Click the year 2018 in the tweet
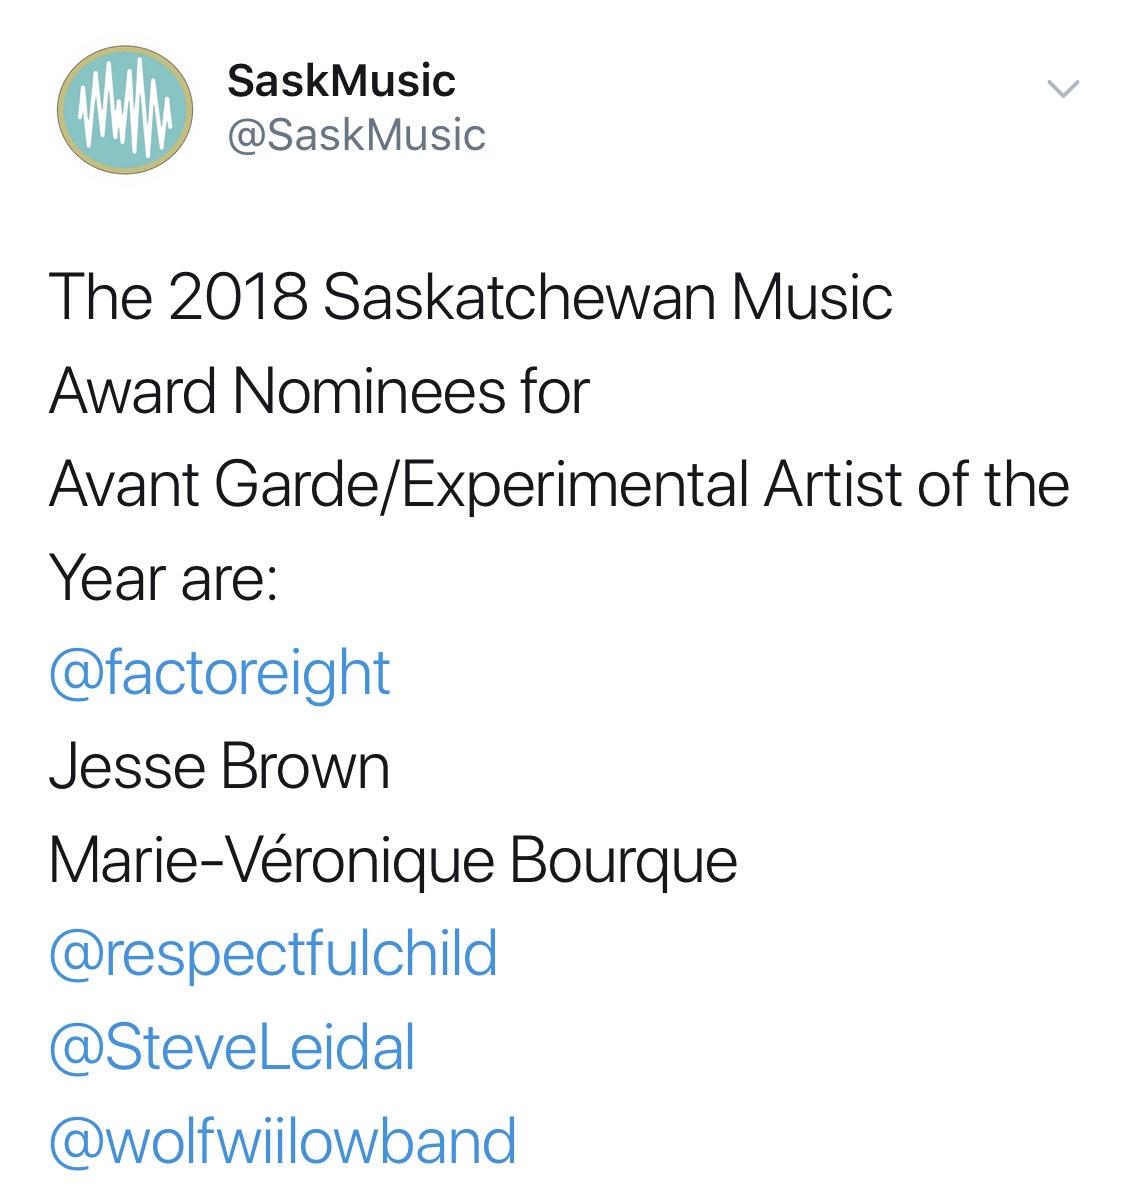This screenshot has width=1125, height=1197. tap(238, 297)
